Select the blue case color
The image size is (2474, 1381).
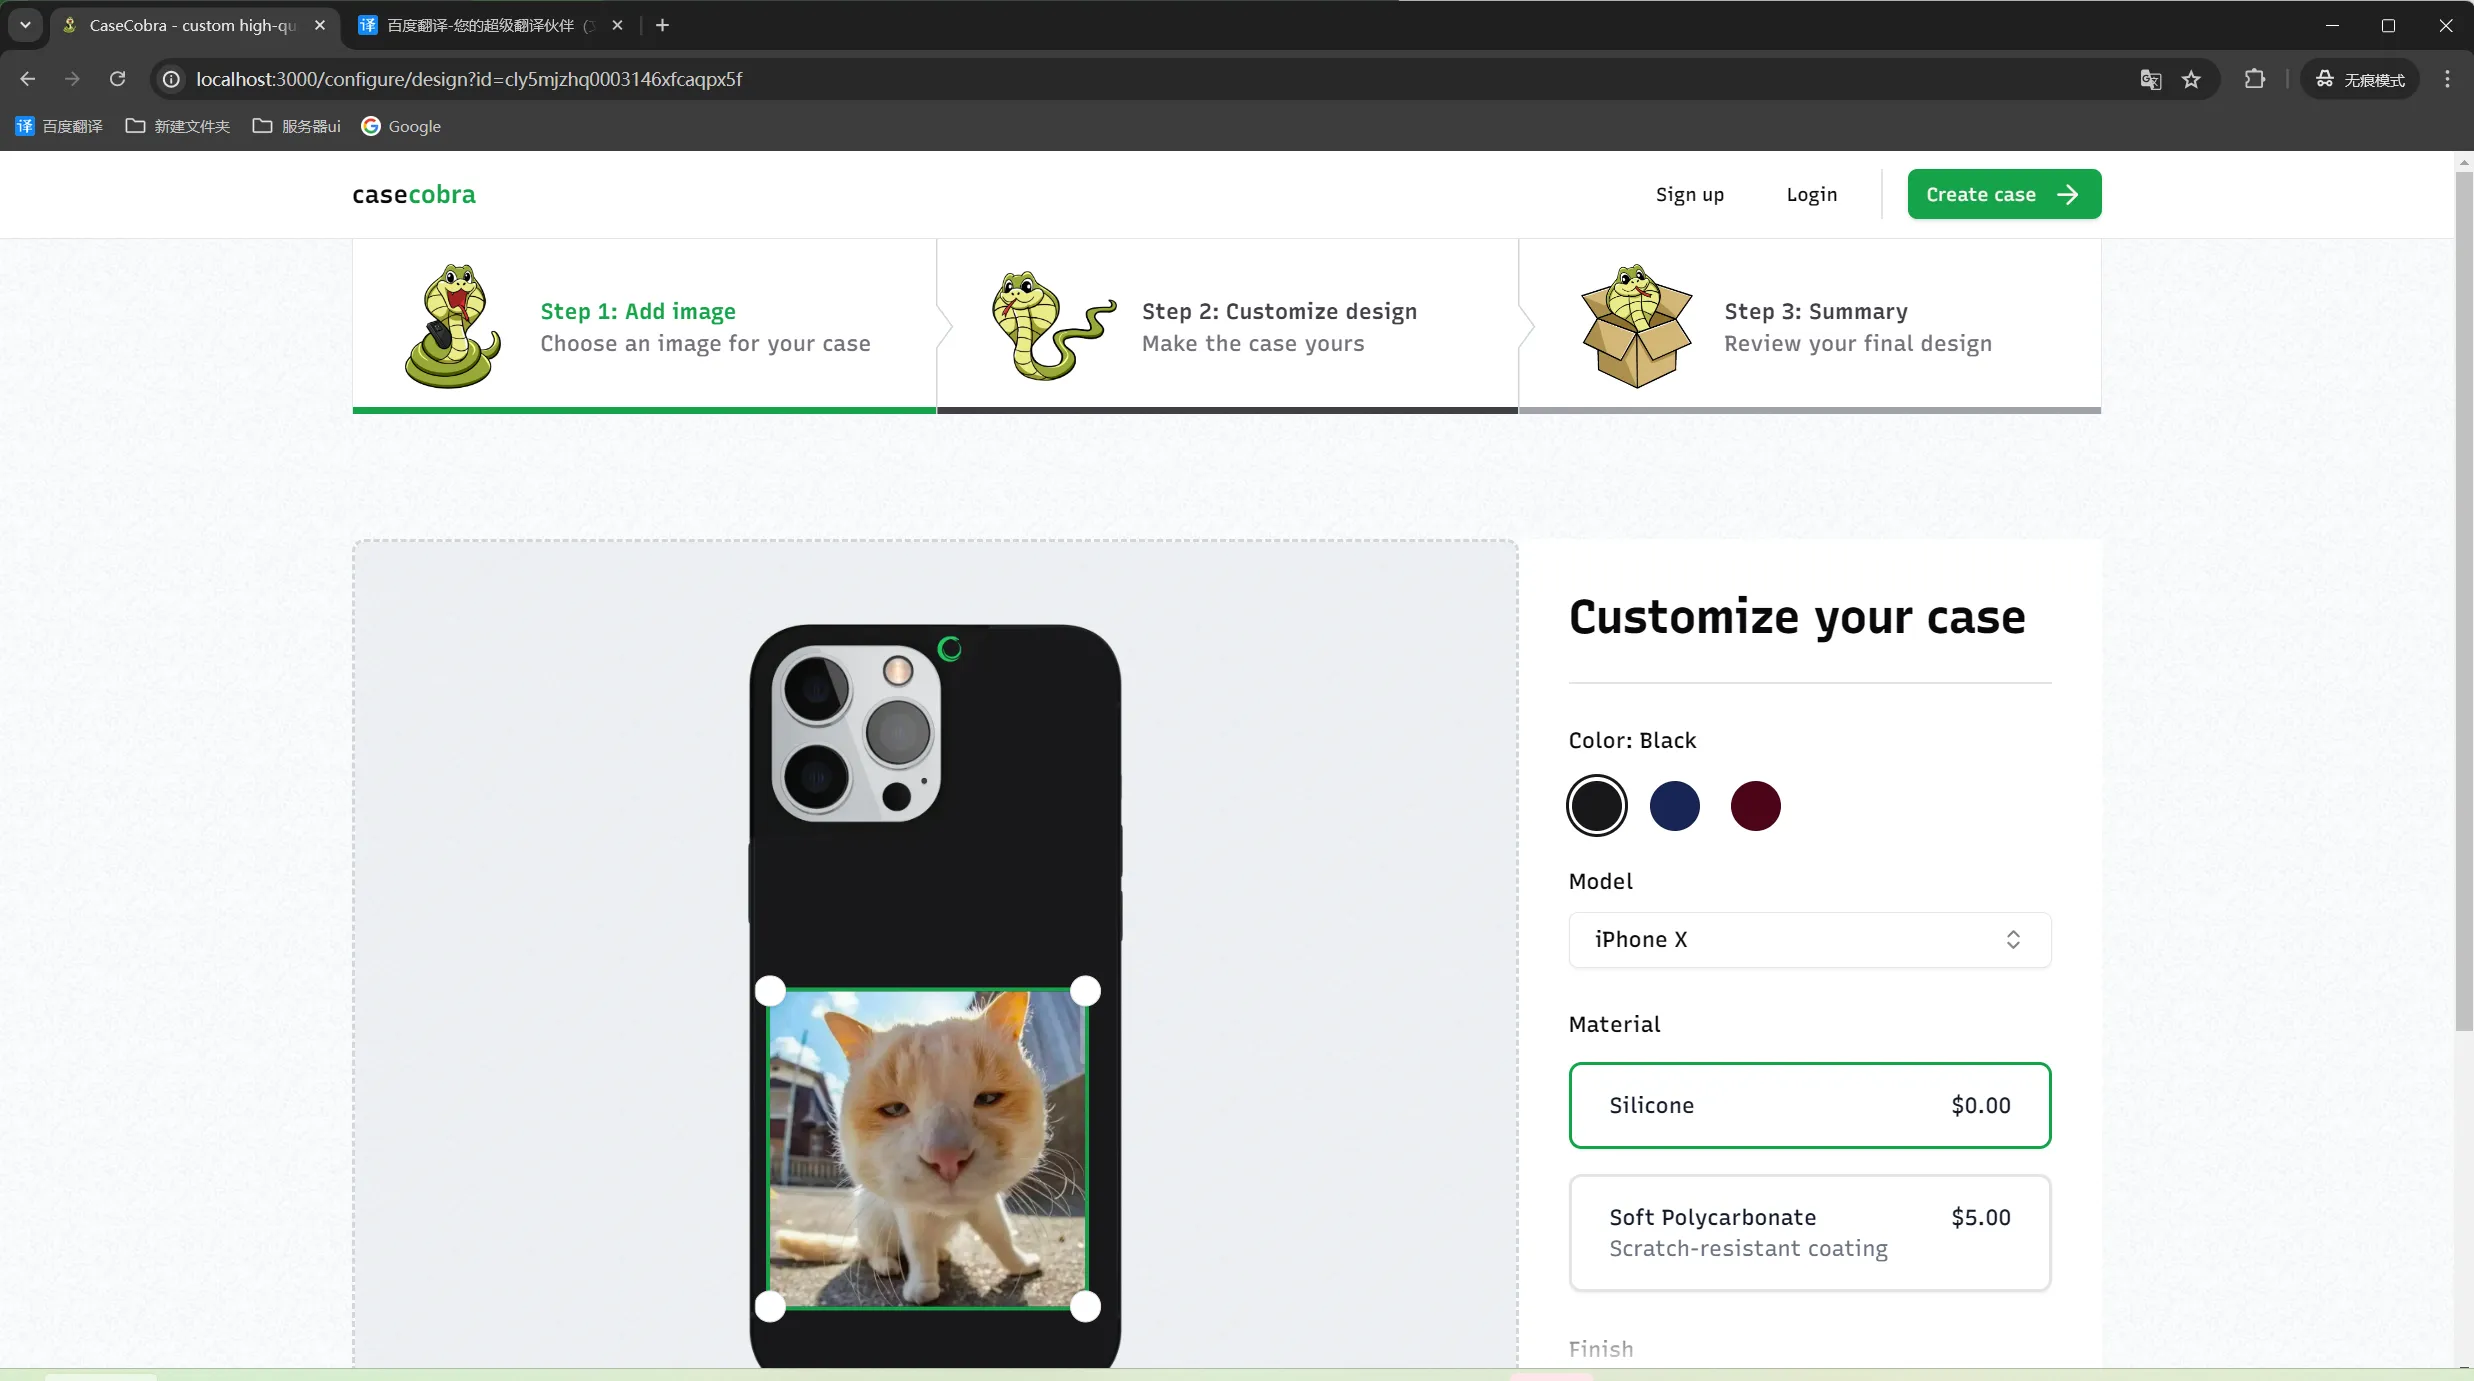(1675, 806)
